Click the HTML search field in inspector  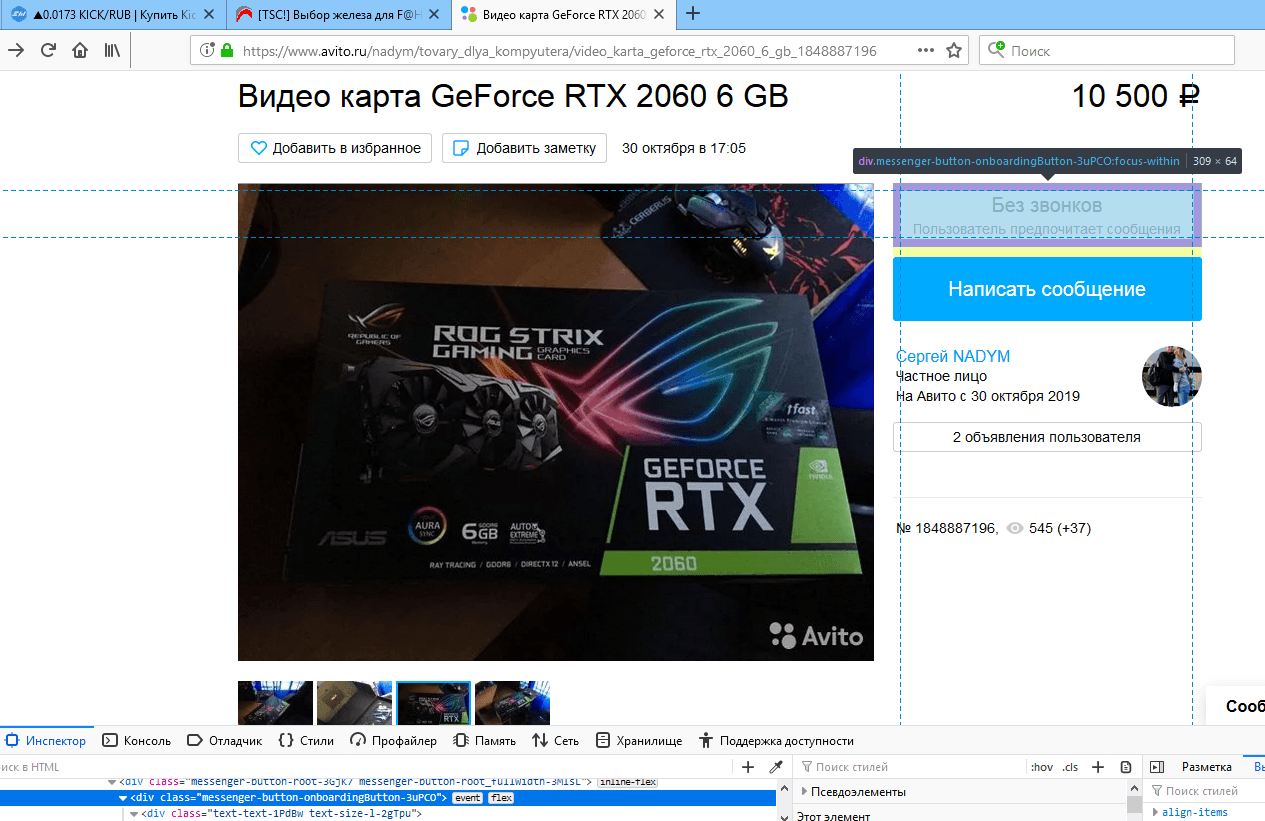pos(365,767)
